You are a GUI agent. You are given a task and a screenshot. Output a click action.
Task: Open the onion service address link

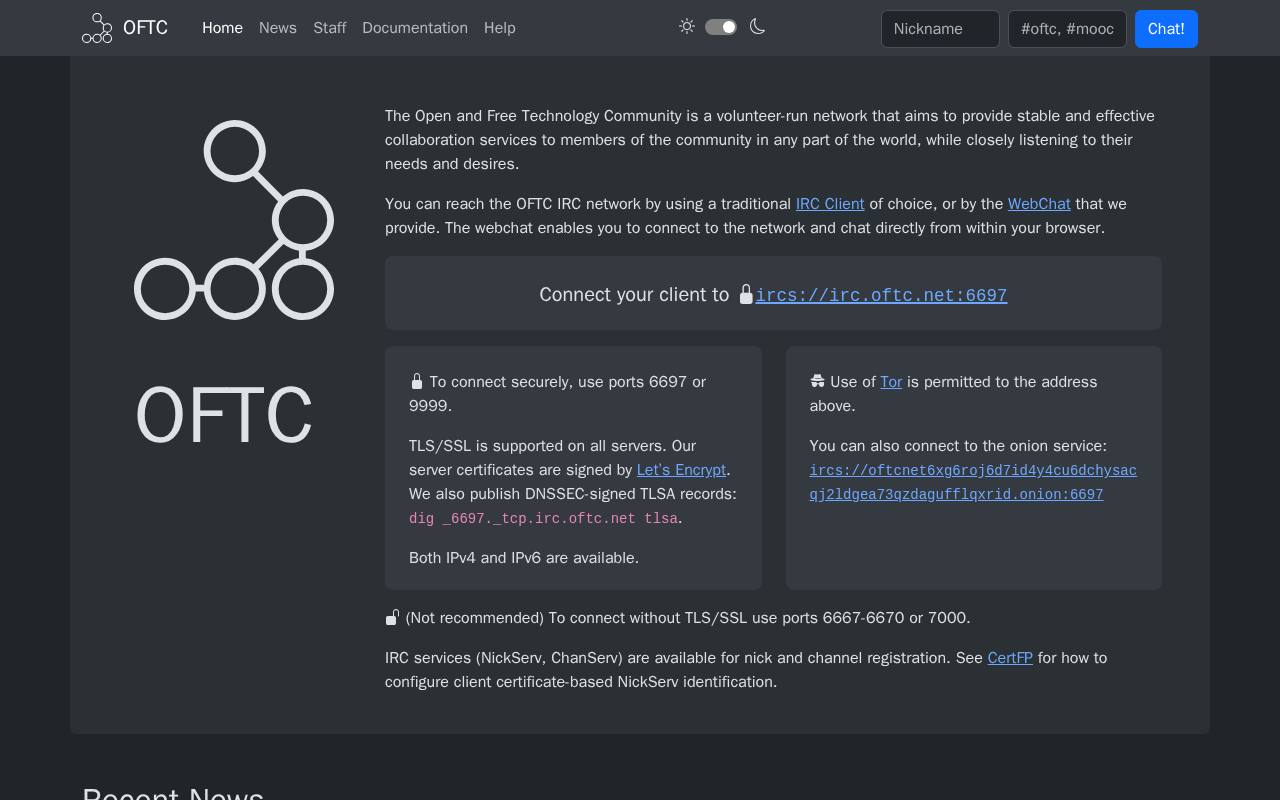(x=973, y=482)
